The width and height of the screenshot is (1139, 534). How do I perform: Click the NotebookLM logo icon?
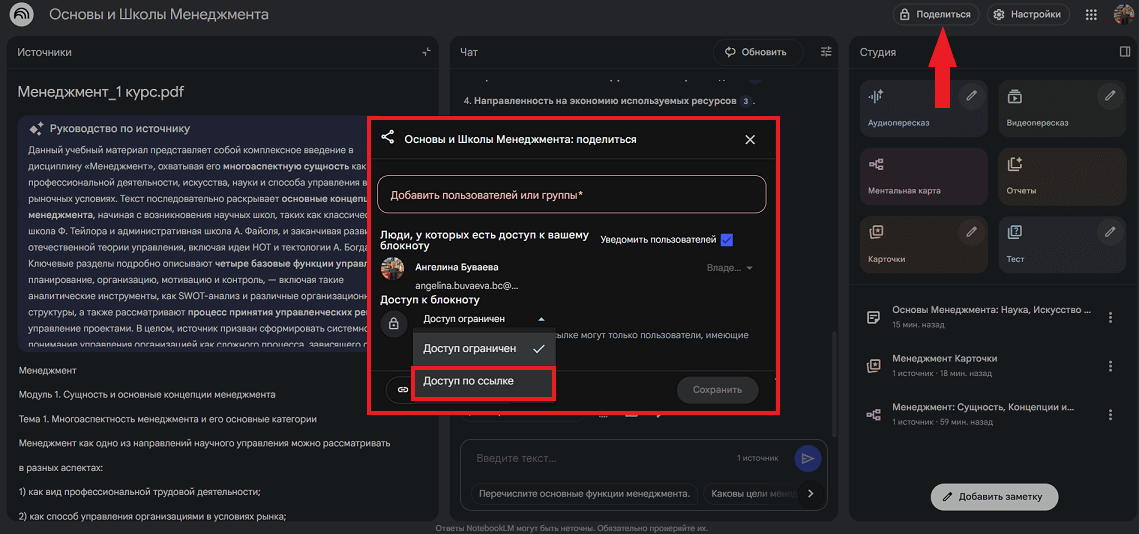coord(21,15)
